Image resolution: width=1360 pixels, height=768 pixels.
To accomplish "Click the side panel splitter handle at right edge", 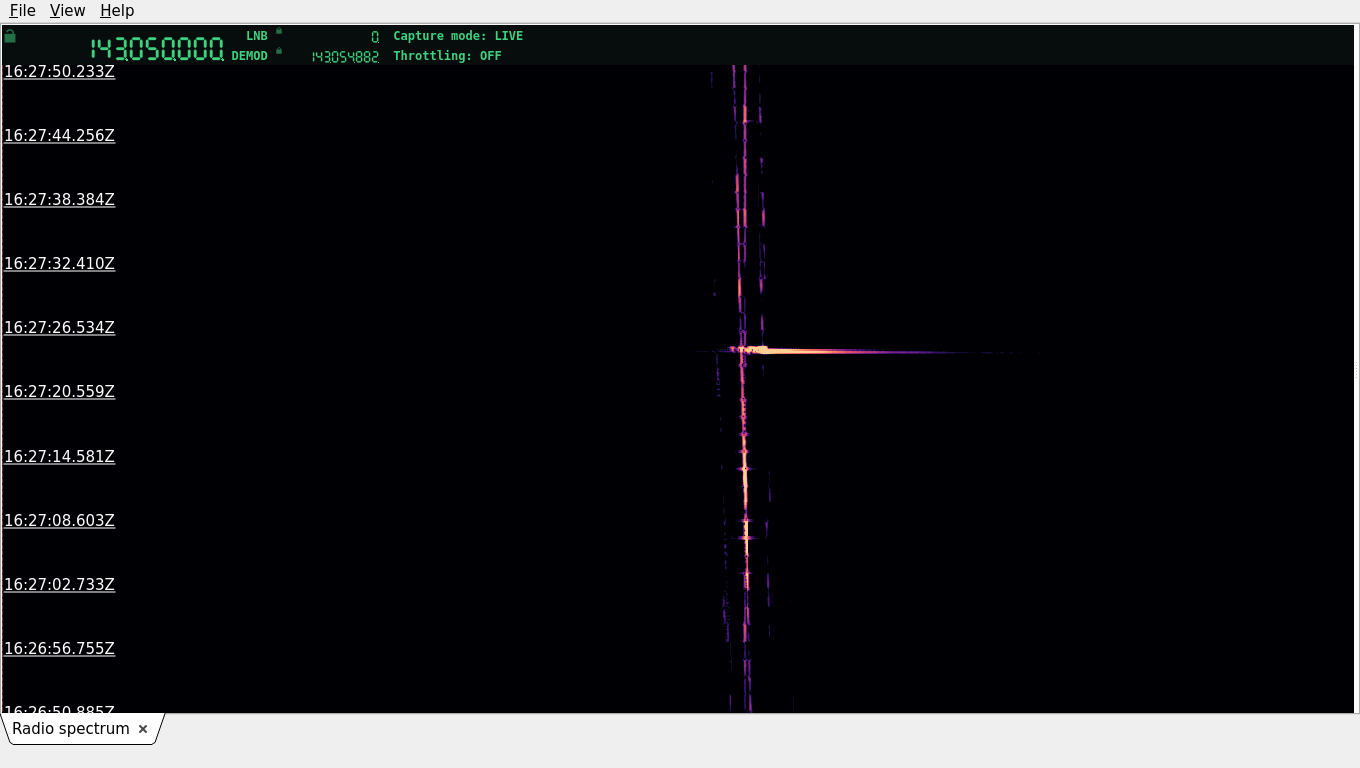I will [1356, 369].
